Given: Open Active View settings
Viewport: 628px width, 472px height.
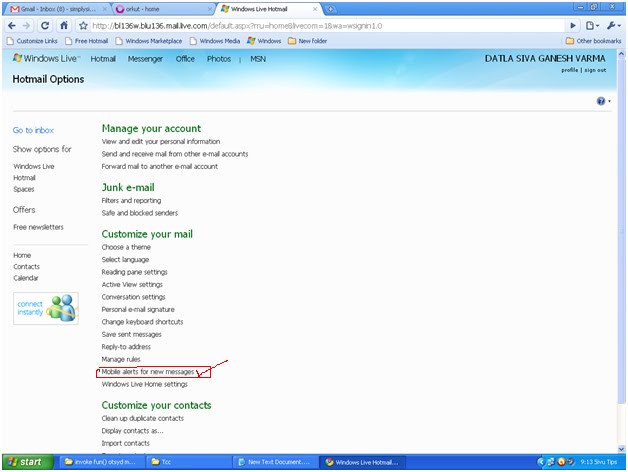Looking at the screenshot, I should pos(132,284).
